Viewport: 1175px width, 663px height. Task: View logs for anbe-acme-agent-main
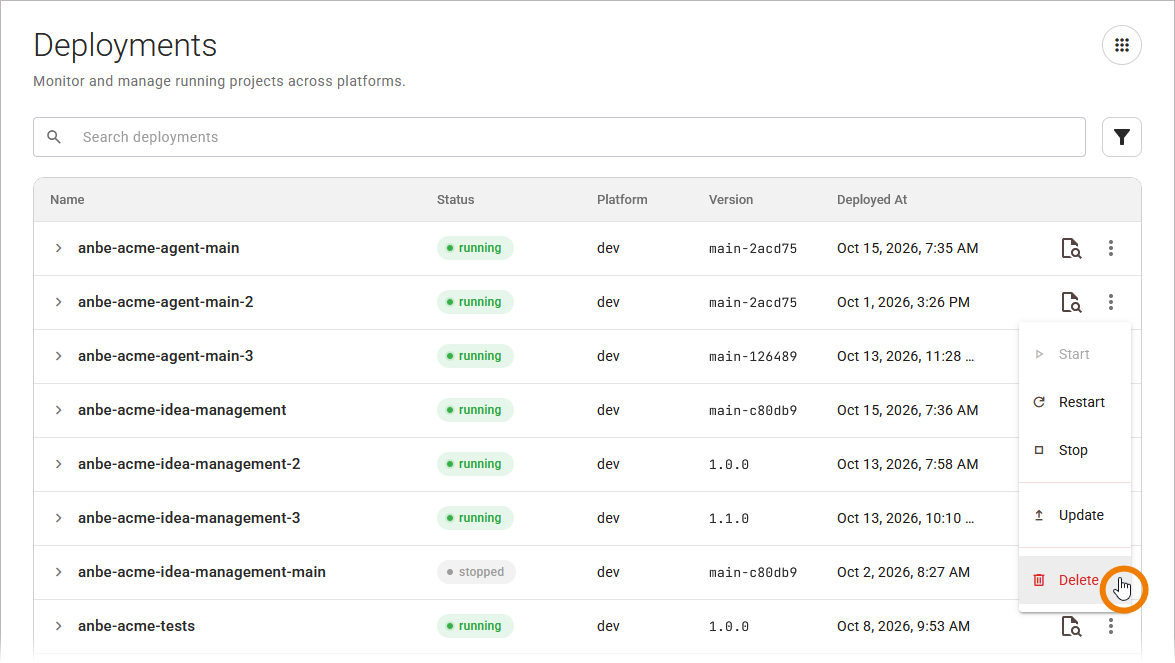tap(1071, 248)
